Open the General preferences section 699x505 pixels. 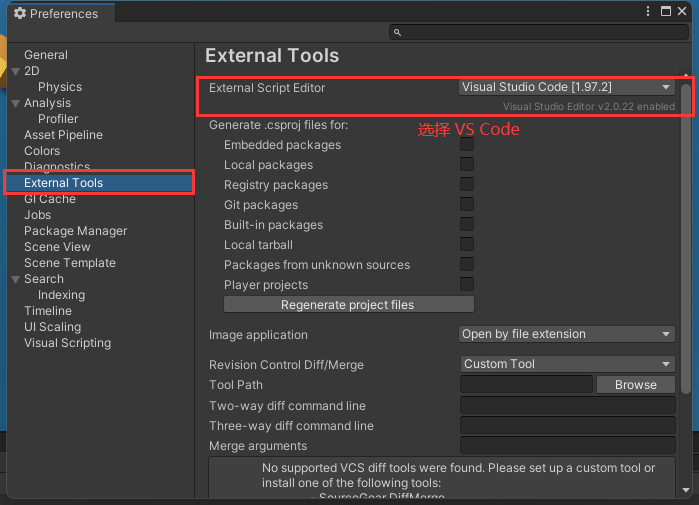[46, 55]
